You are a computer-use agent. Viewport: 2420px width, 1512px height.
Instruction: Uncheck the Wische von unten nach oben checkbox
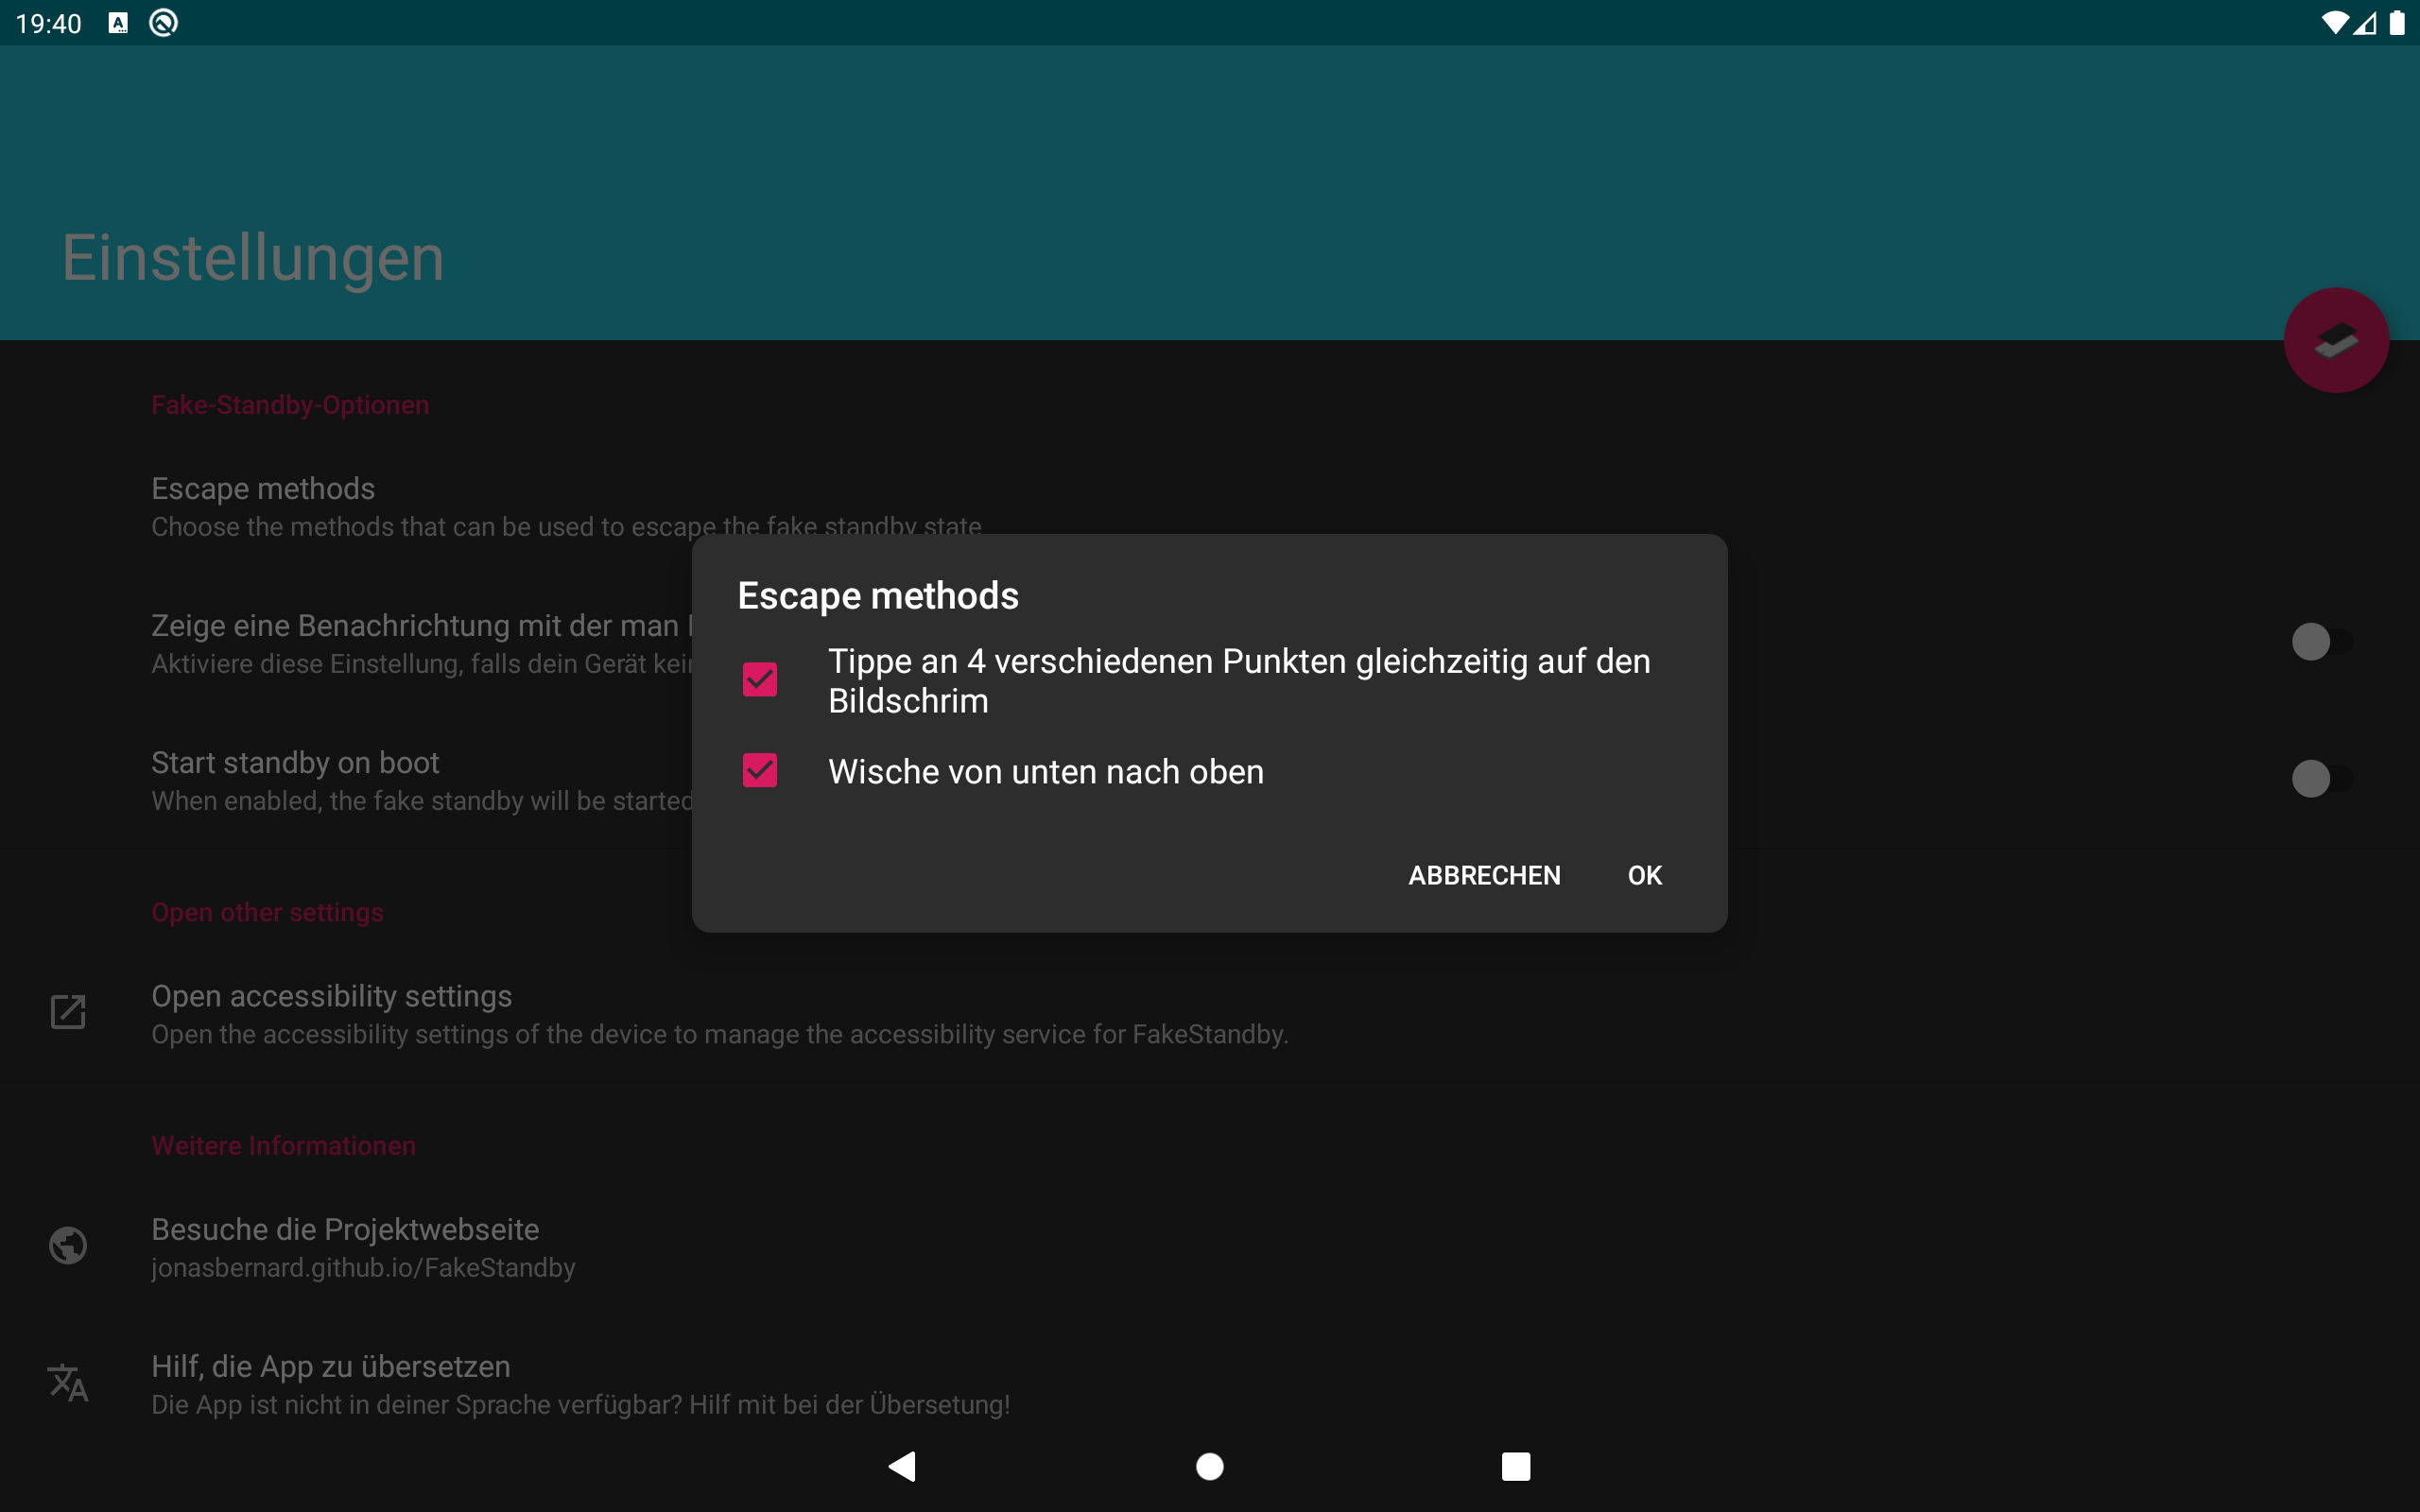click(x=760, y=771)
